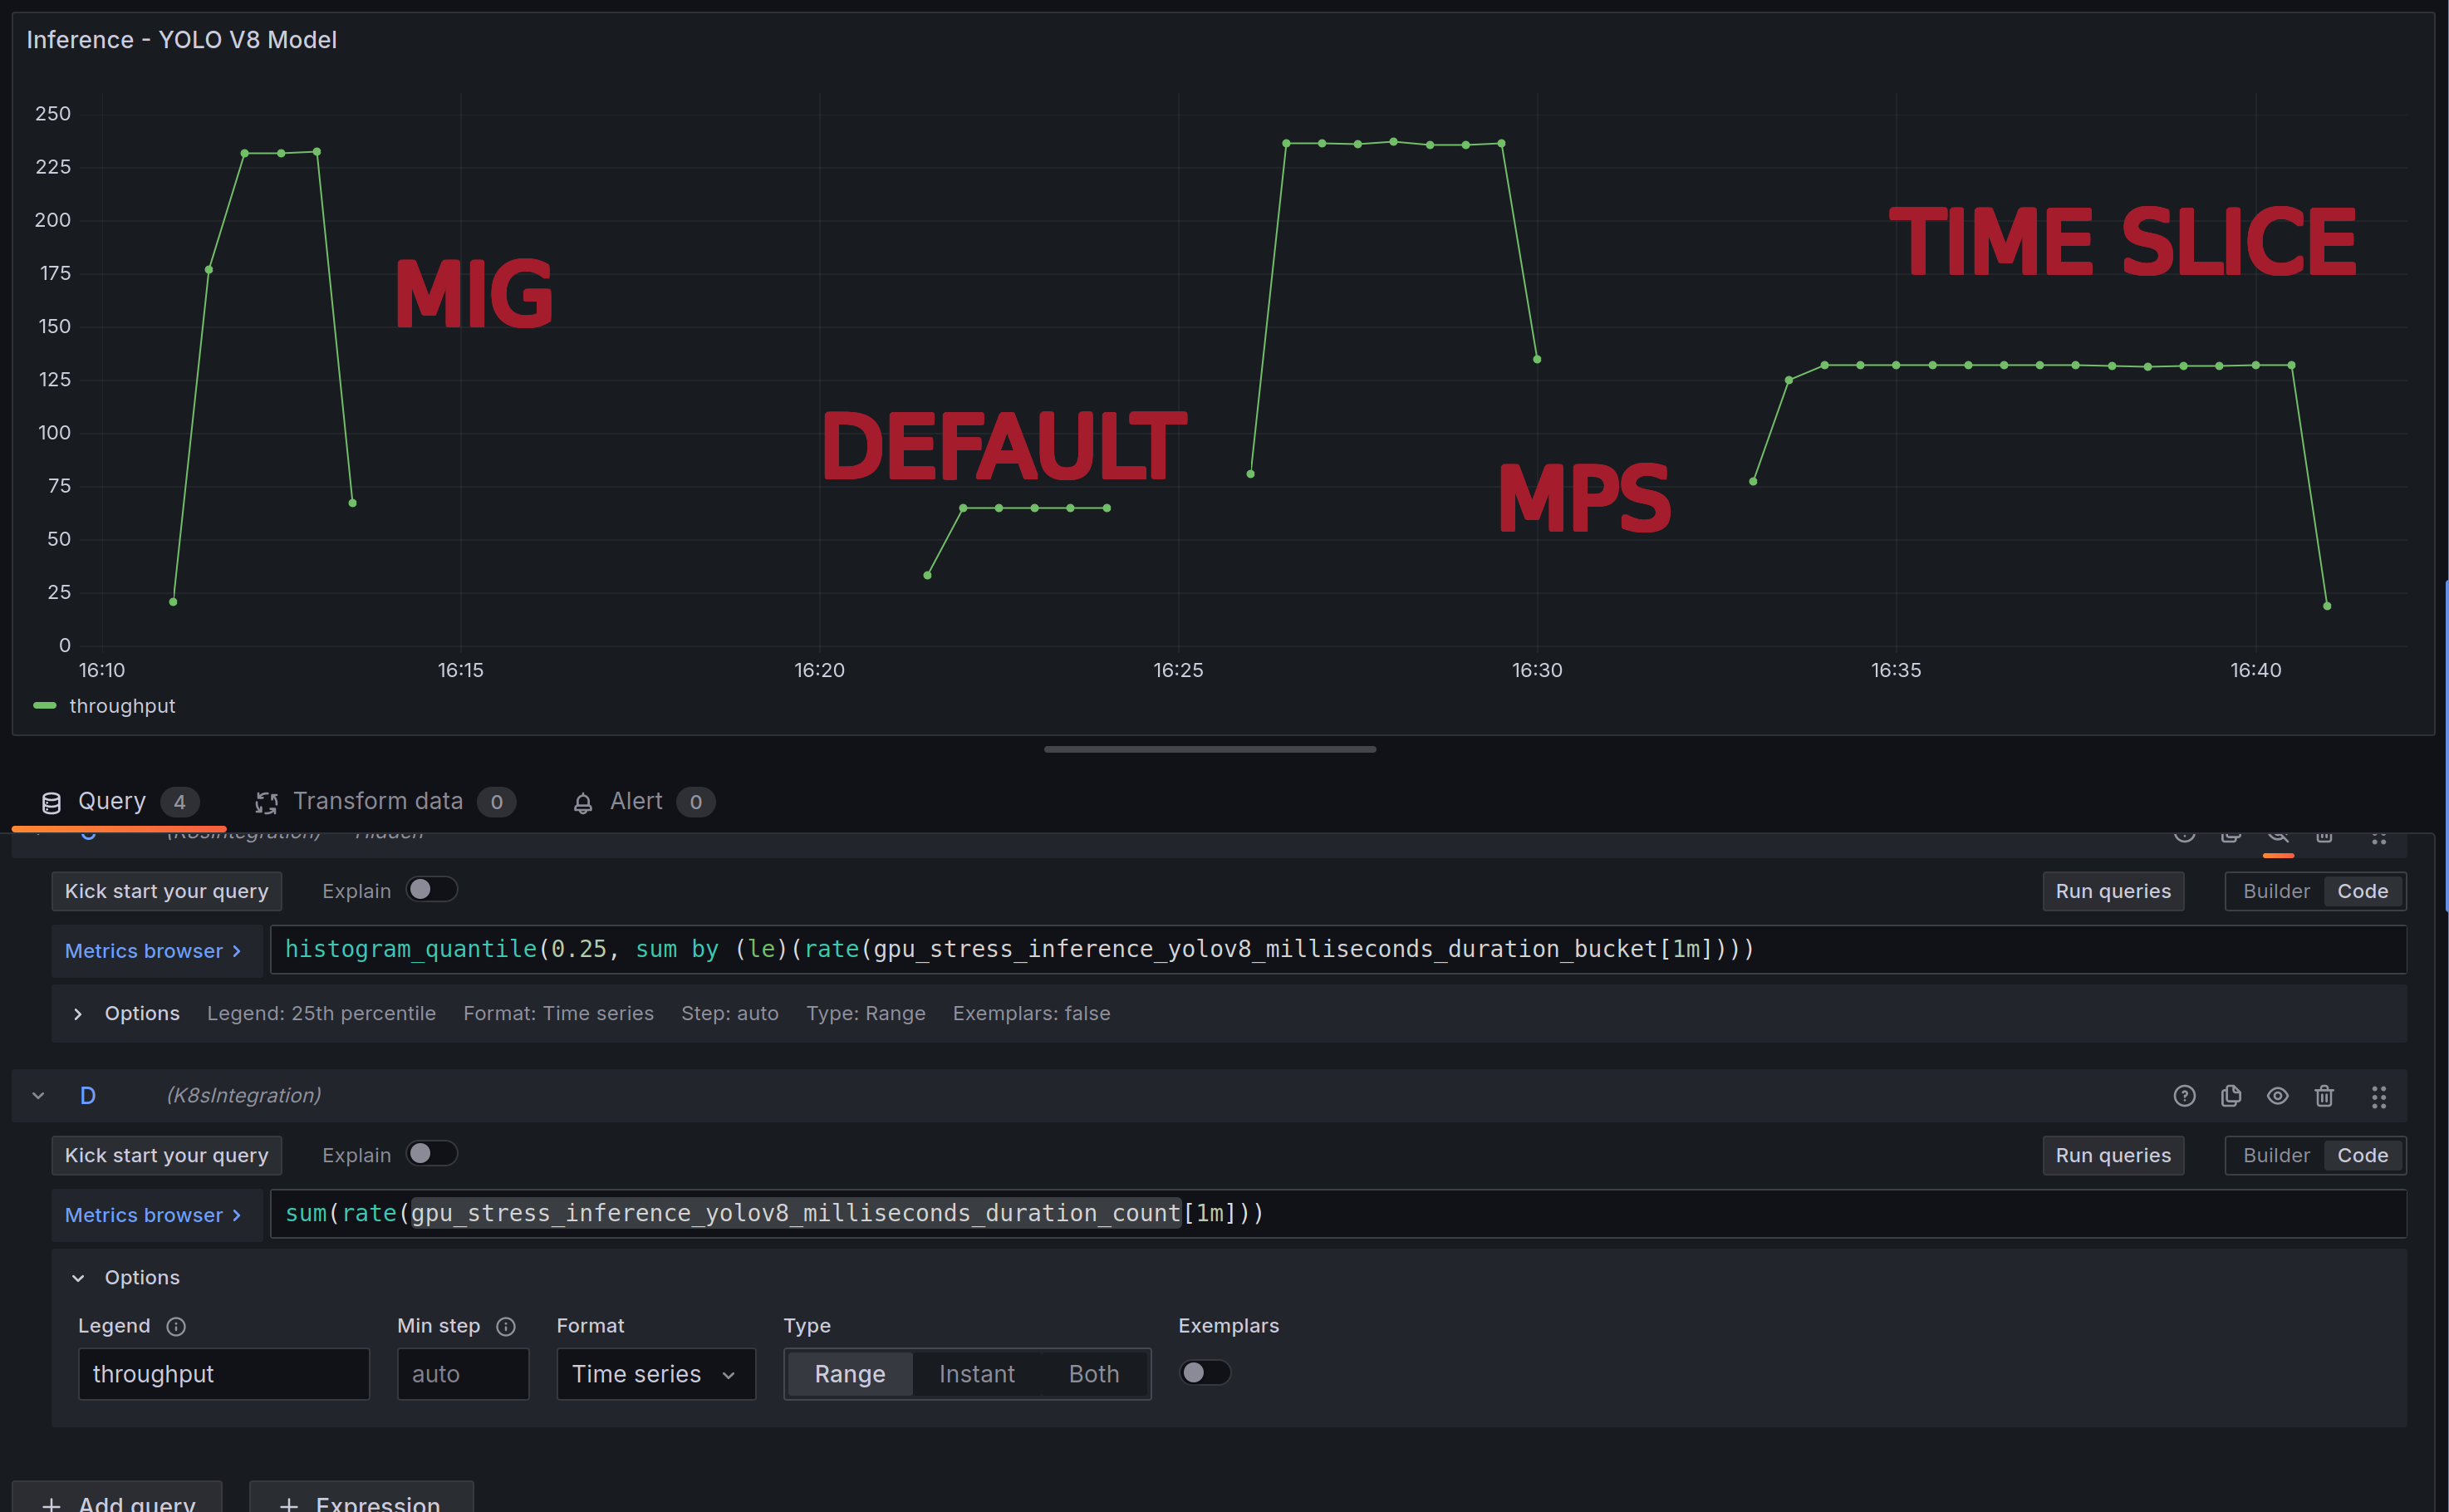Open the Query tab
The width and height of the screenshot is (2449, 1512).
[119, 801]
